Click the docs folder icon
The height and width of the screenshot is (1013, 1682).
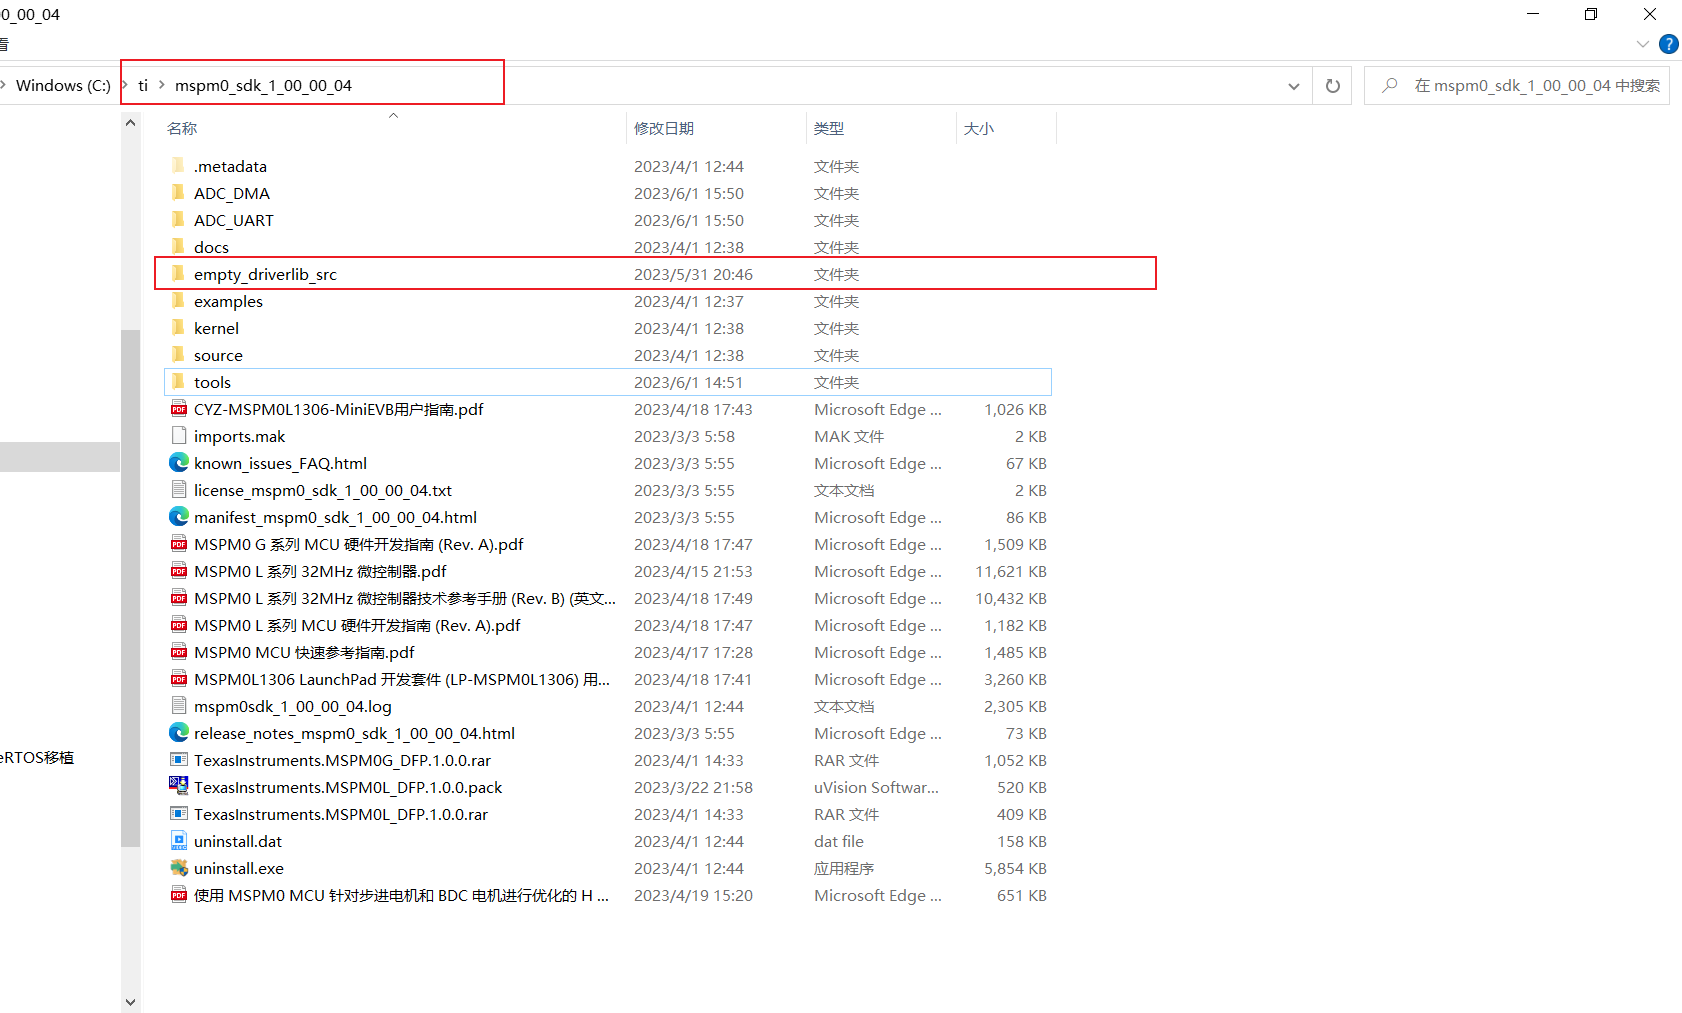[178, 246]
